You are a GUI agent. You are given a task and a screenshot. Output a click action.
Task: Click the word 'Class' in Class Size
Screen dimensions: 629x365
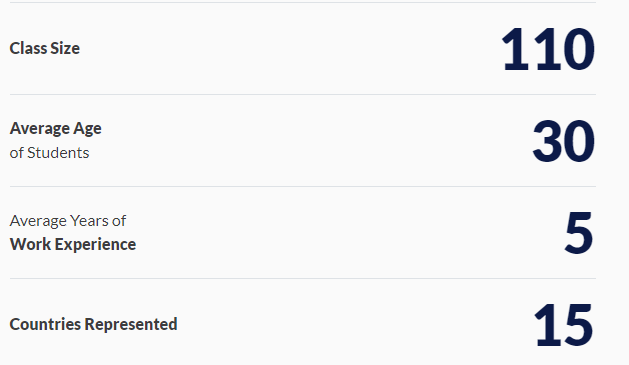27,49
